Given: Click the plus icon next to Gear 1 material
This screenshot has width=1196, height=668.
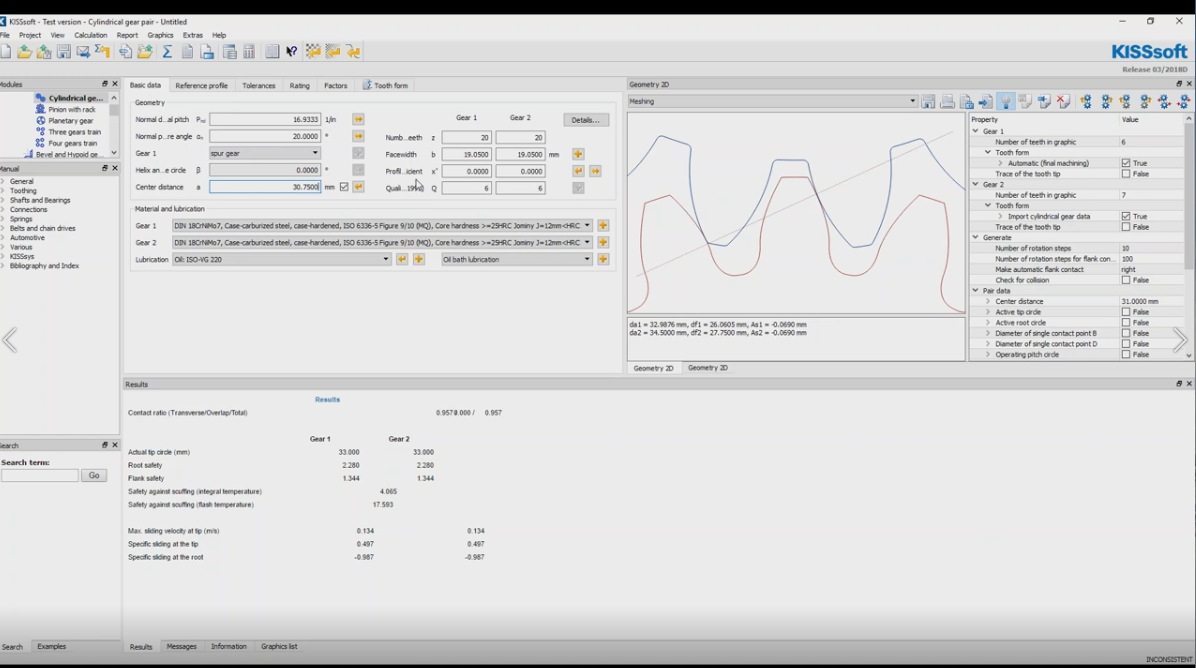Looking at the screenshot, I should point(603,226).
